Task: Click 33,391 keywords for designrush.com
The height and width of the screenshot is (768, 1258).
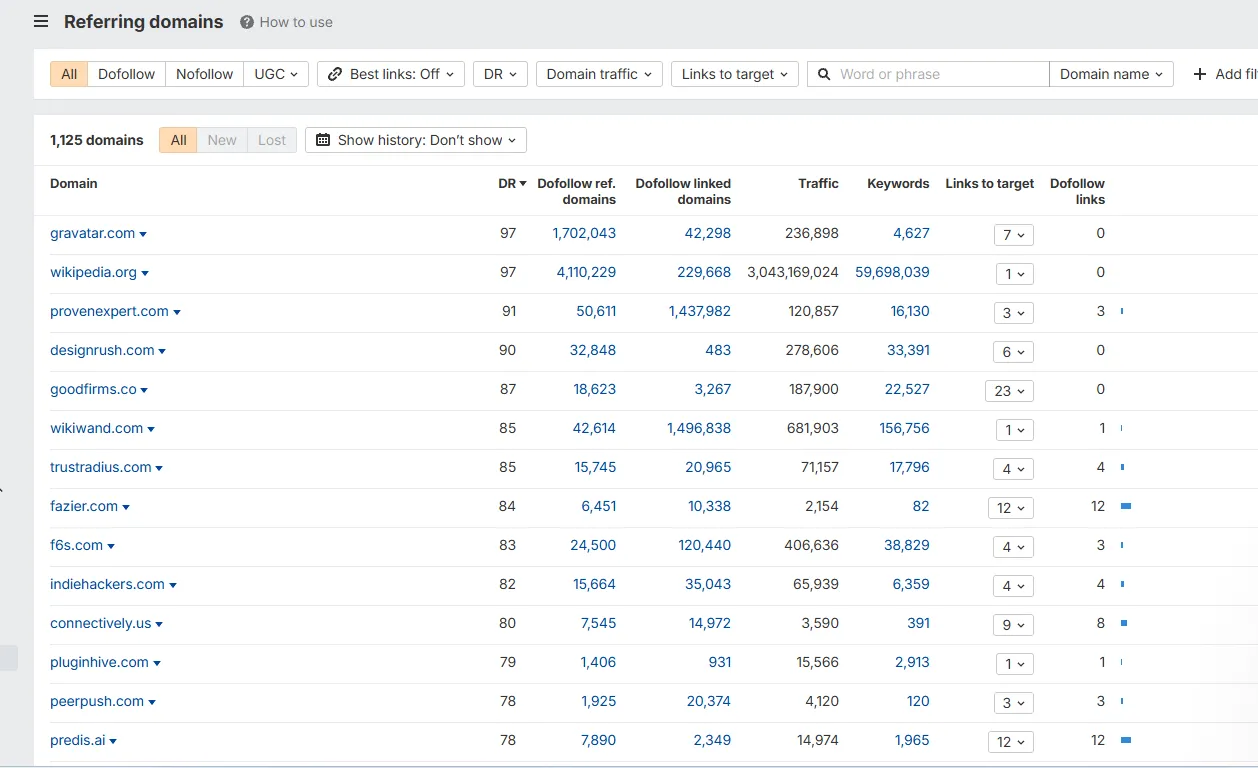Action: 908,350
